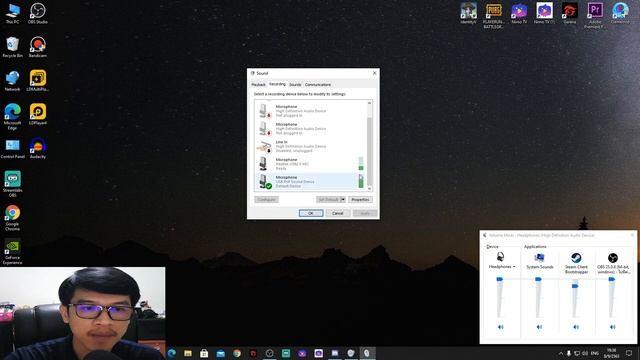Viewport: 640px width, 360px height.
Task: Click the OBS volume slider
Action: click(x=611, y=279)
